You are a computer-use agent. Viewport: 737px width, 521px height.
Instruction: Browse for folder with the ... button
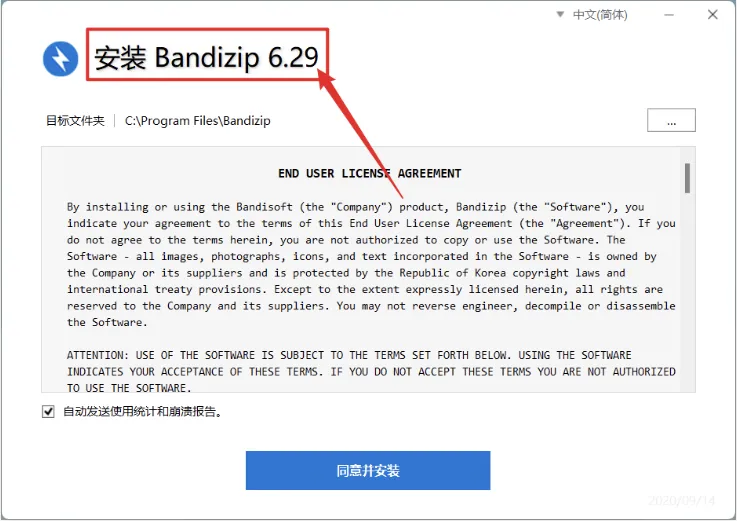point(671,120)
